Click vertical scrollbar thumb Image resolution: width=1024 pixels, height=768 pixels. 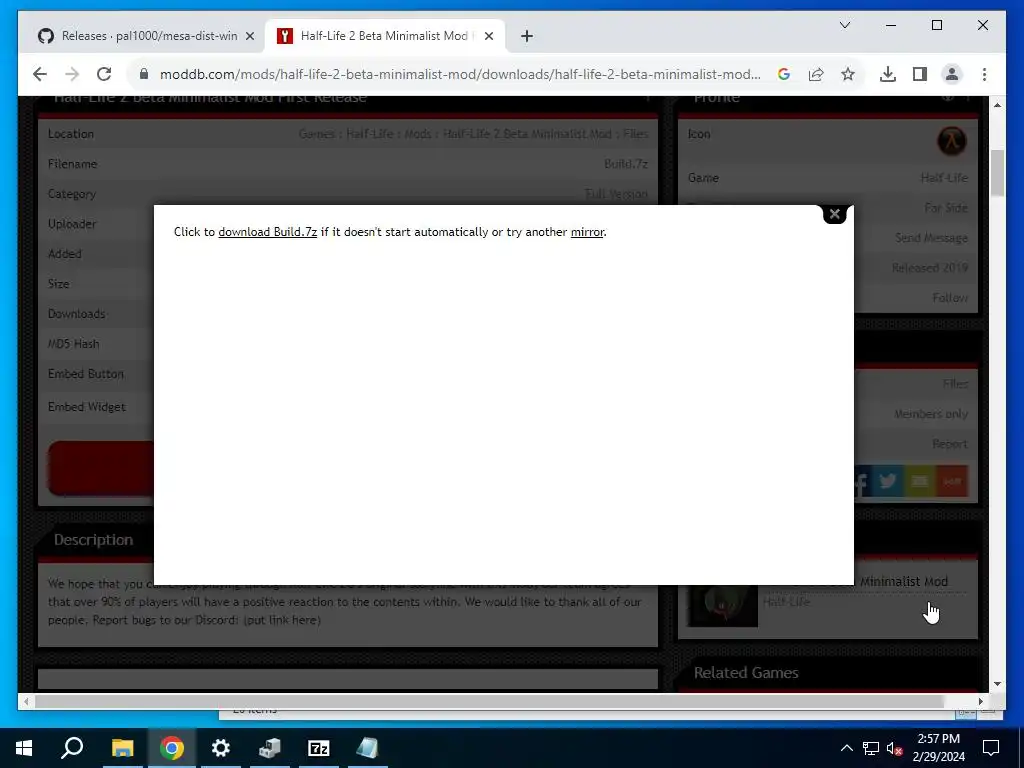coord(997,173)
